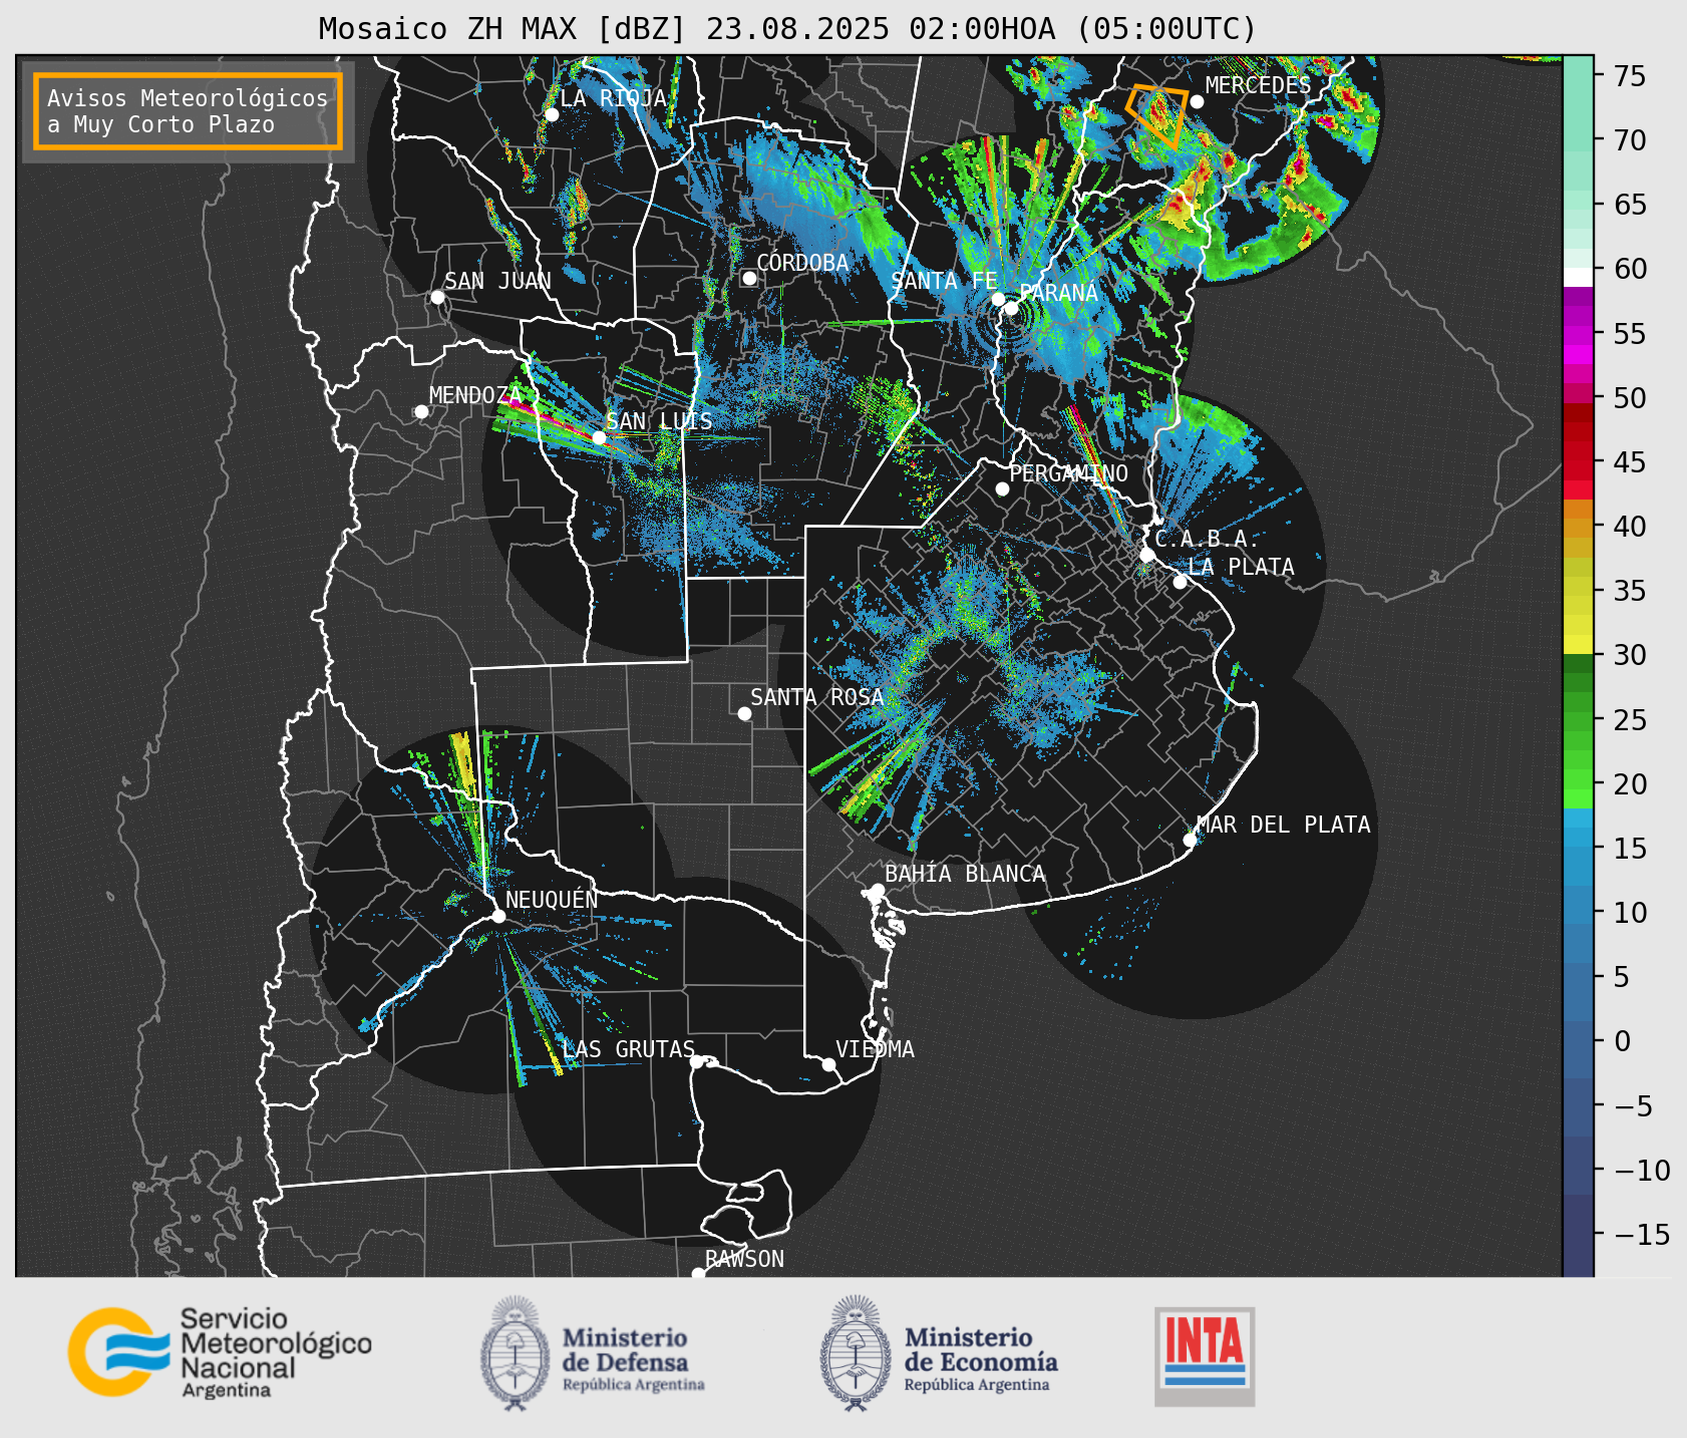This screenshot has height=1438, width=1687.
Task: Click the BAHÍA BLANCA label text
Action: [965, 873]
